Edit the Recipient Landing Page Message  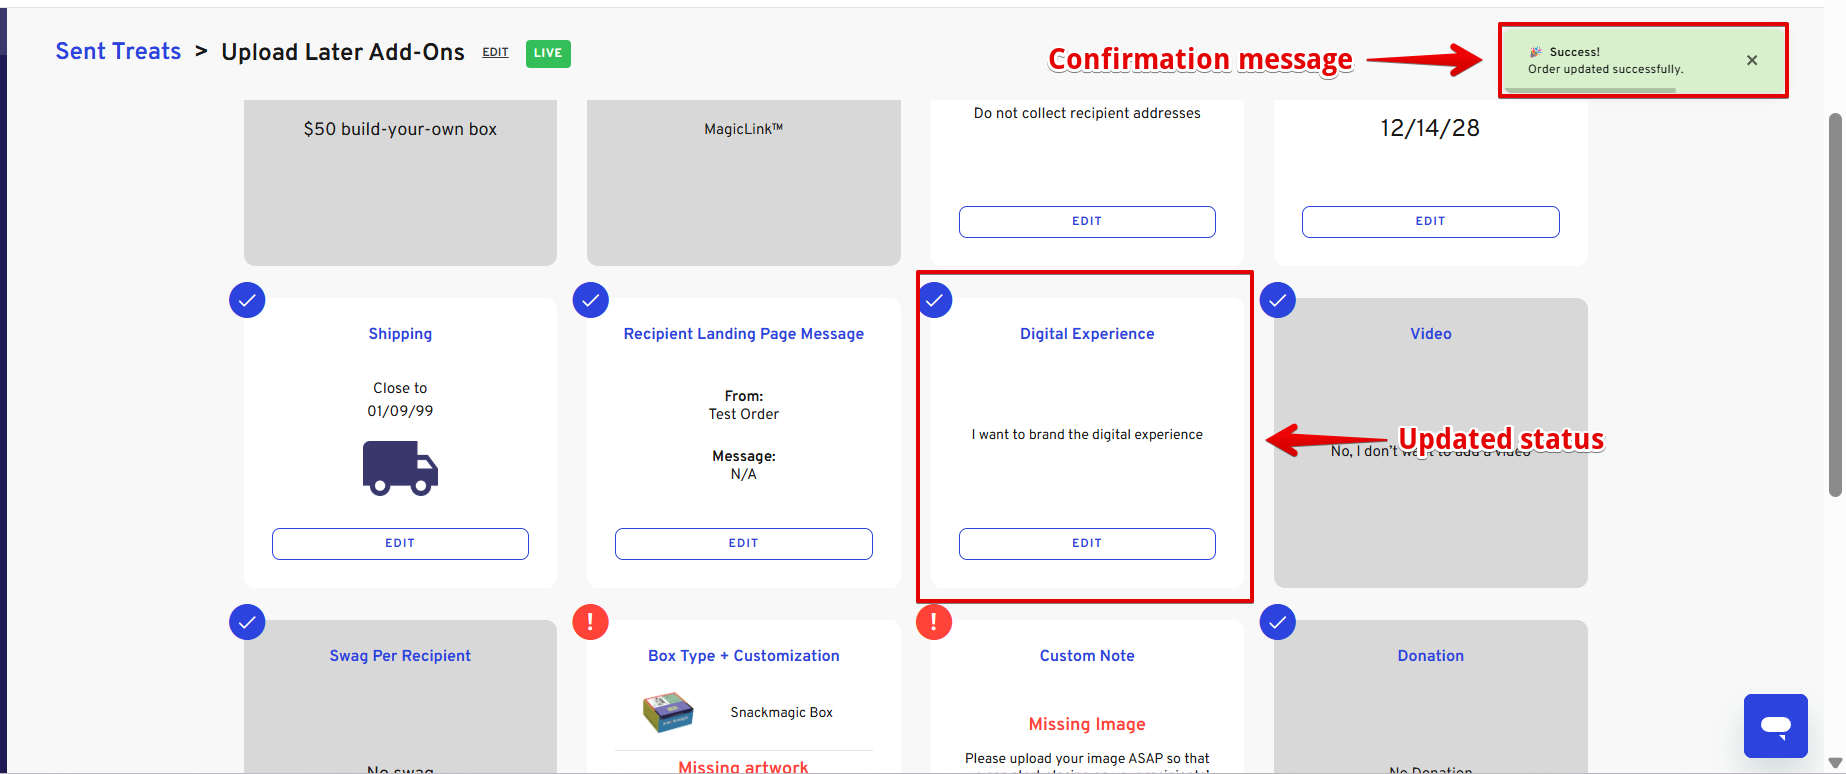point(743,543)
